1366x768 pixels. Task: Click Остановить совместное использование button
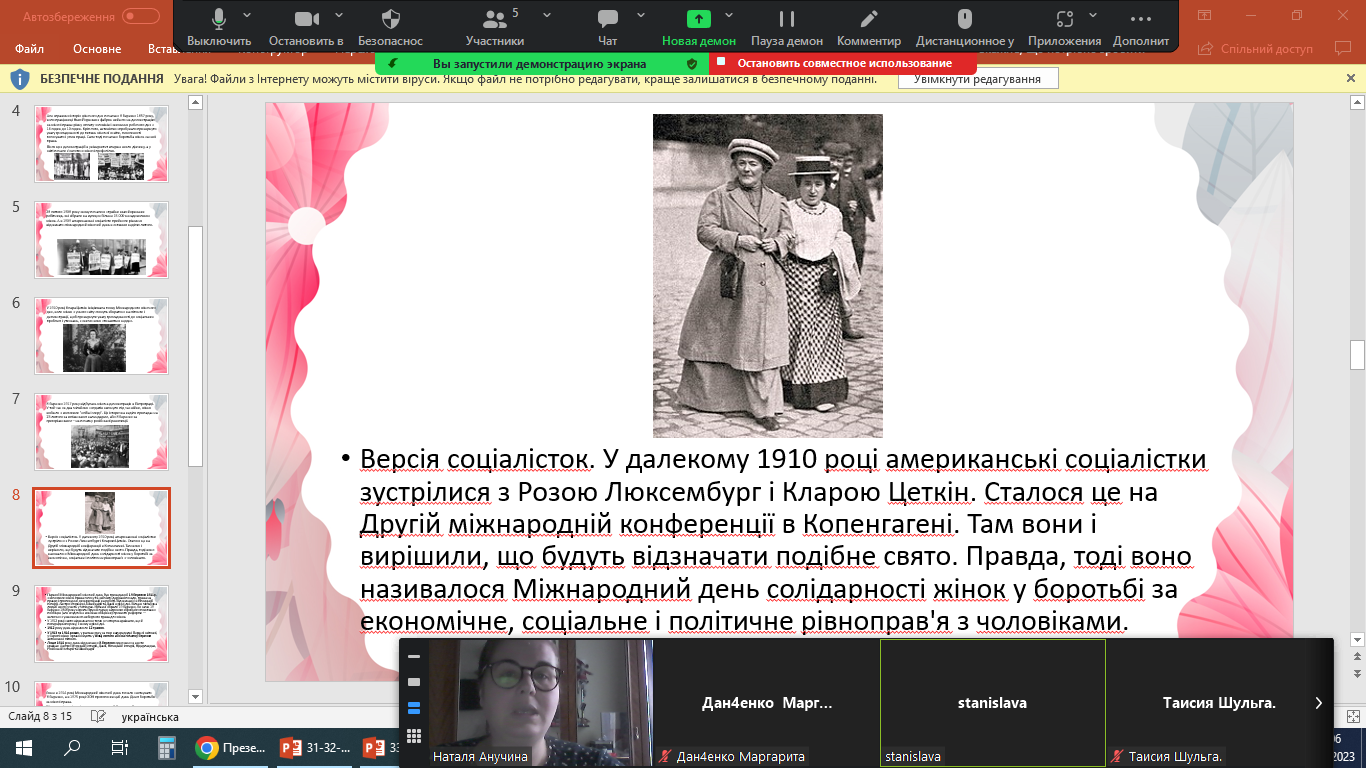tap(844, 63)
